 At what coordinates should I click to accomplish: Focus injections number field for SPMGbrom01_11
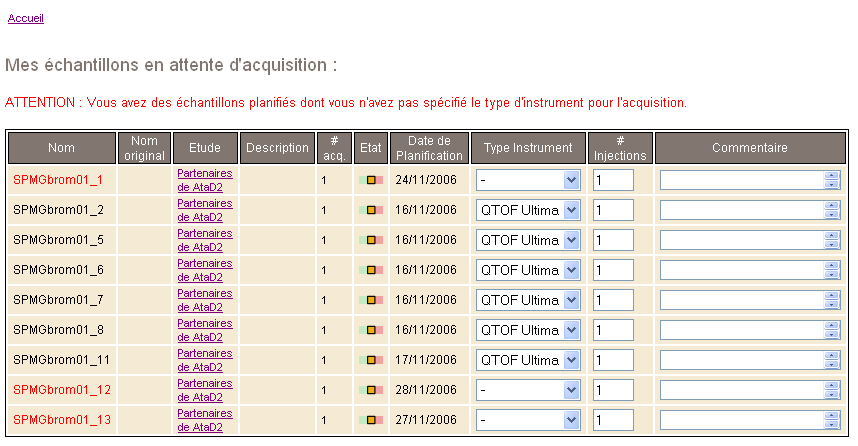tap(613, 360)
